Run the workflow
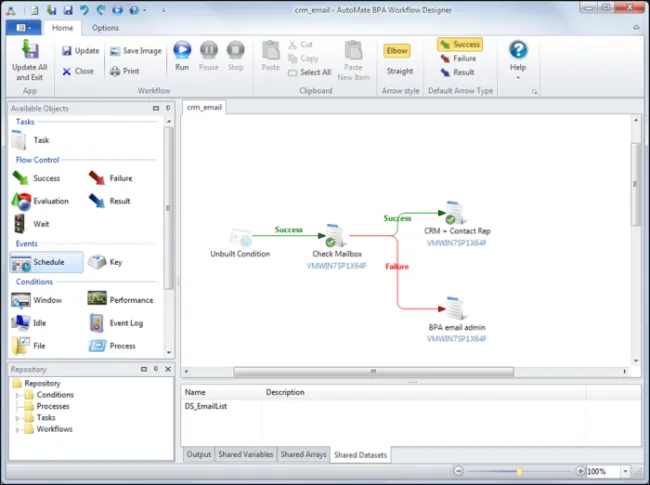 click(182, 56)
